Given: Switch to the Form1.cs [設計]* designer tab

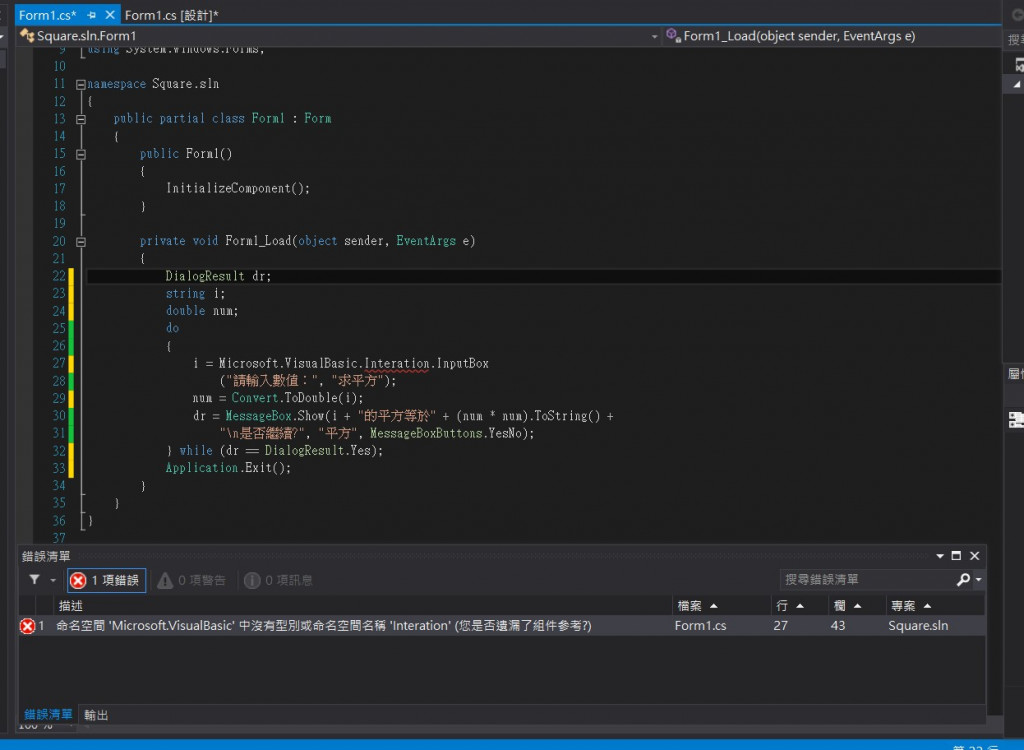Looking at the screenshot, I should pos(172,15).
